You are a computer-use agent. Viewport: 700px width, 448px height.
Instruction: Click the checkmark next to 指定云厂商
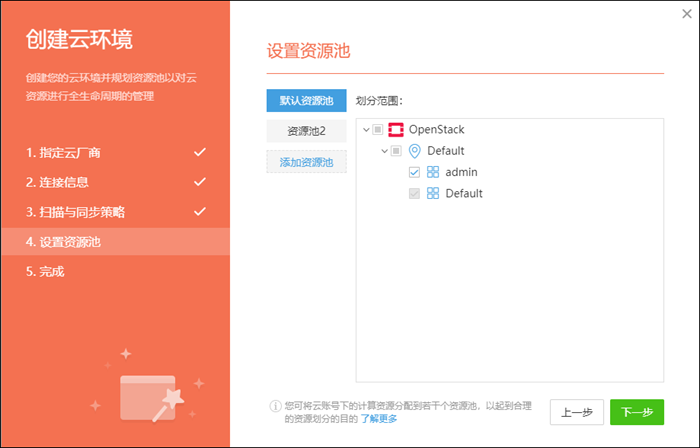tap(200, 152)
